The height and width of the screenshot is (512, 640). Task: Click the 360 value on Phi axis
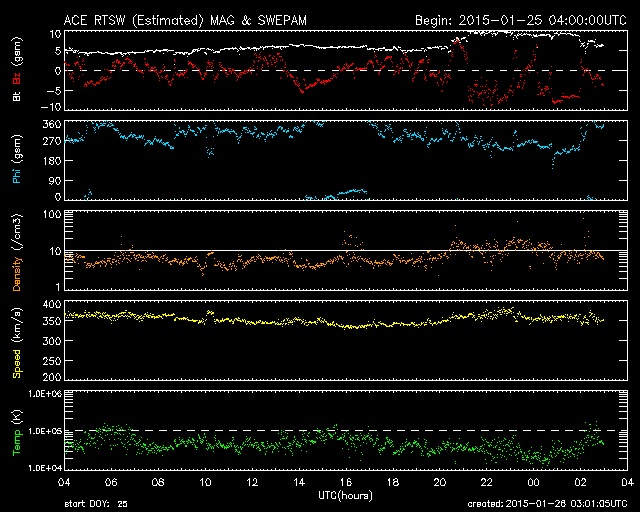click(x=52, y=124)
